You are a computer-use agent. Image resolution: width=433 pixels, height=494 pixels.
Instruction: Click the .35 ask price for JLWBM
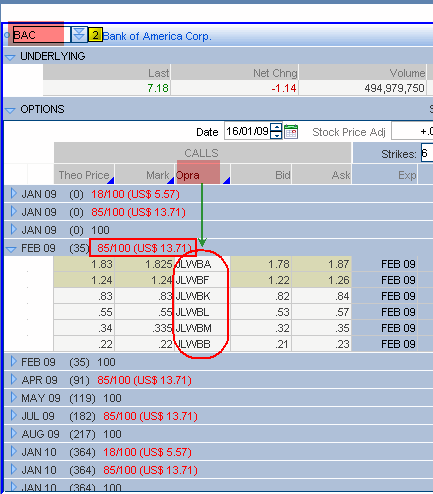click(x=322, y=328)
